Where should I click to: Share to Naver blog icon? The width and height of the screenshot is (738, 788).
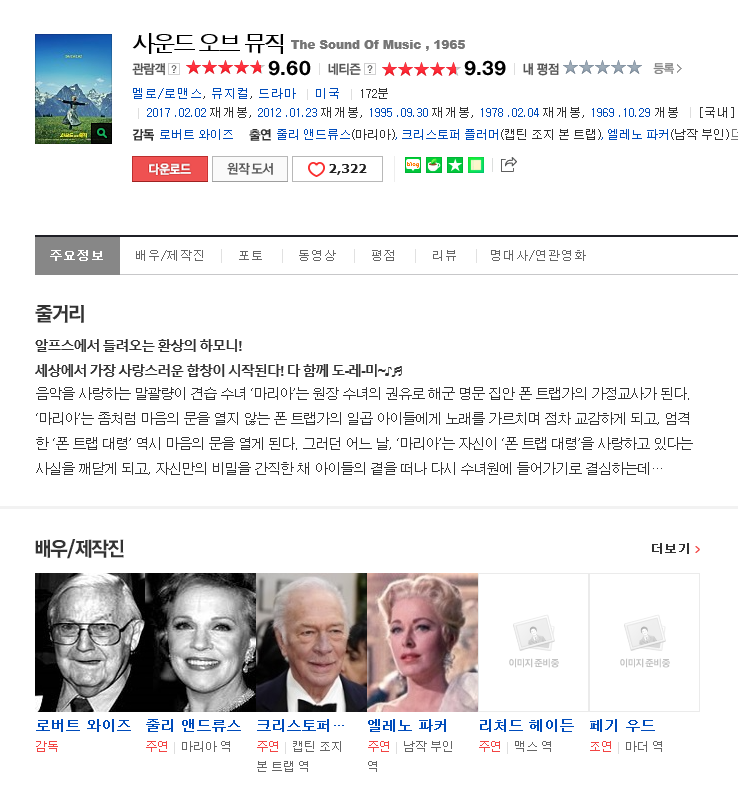point(413,165)
